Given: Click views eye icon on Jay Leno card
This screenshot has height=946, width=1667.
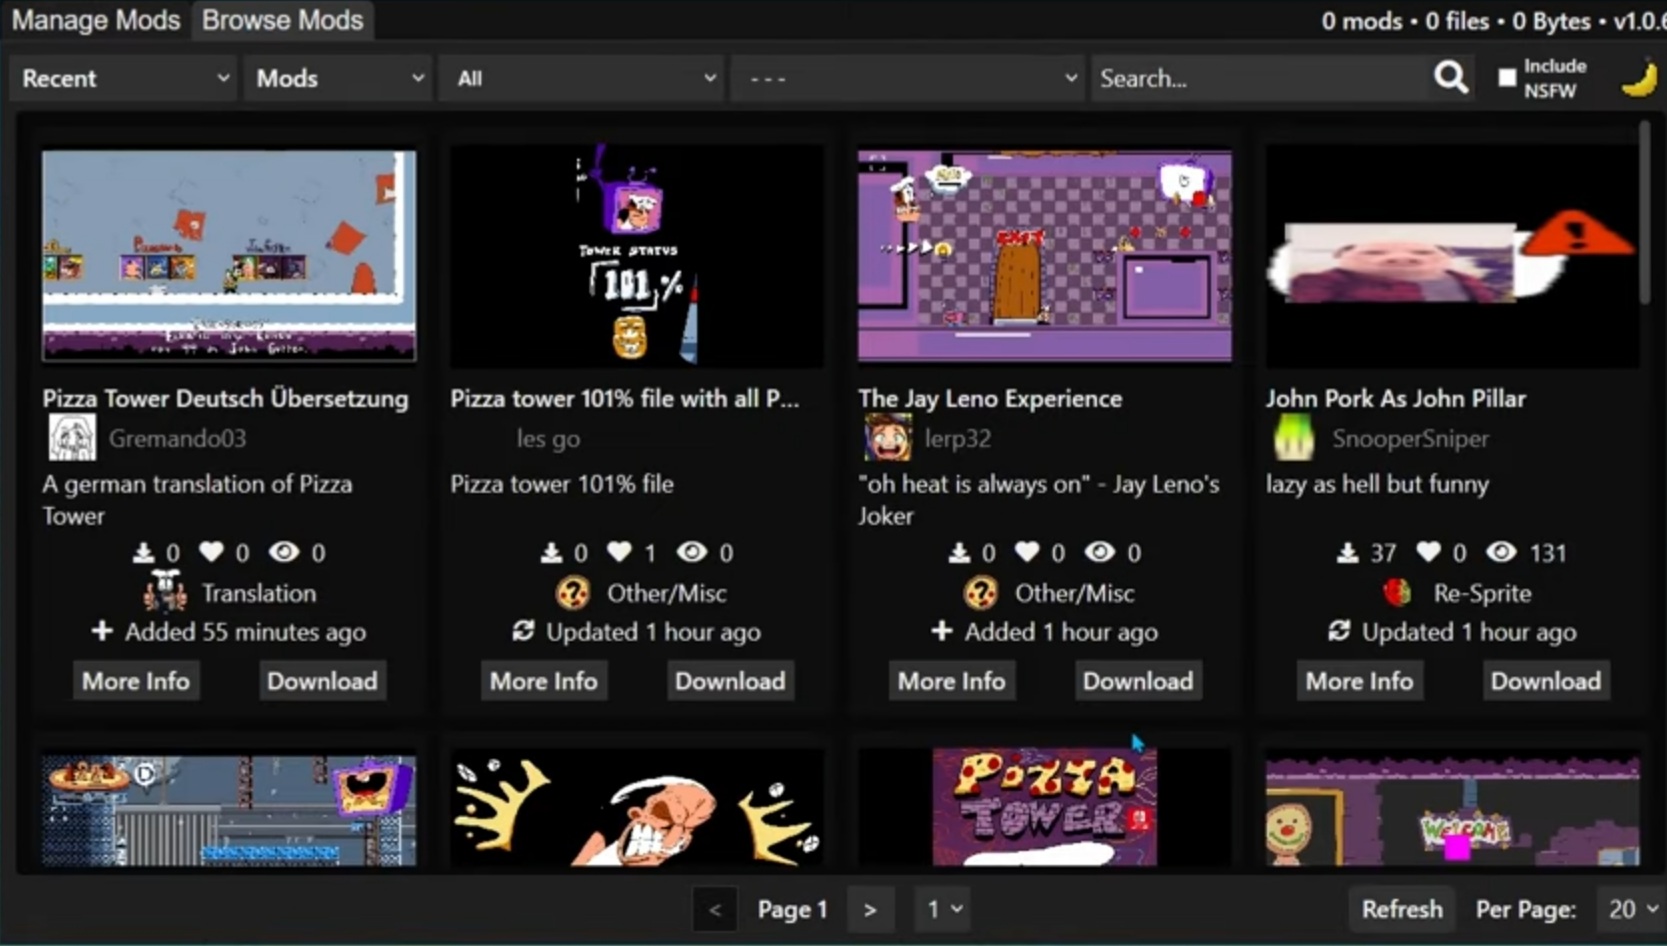Looking at the screenshot, I should coord(1100,552).
